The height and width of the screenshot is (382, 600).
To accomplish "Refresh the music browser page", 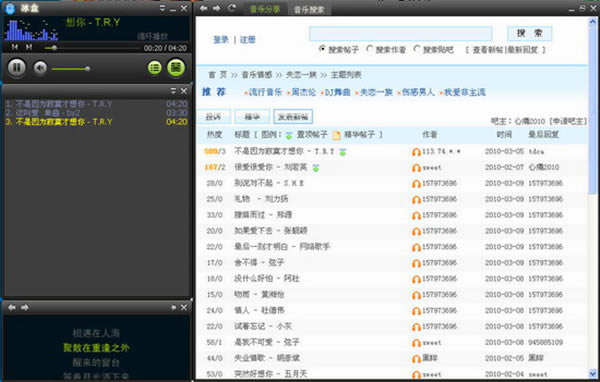I will [x=232, y=8].
